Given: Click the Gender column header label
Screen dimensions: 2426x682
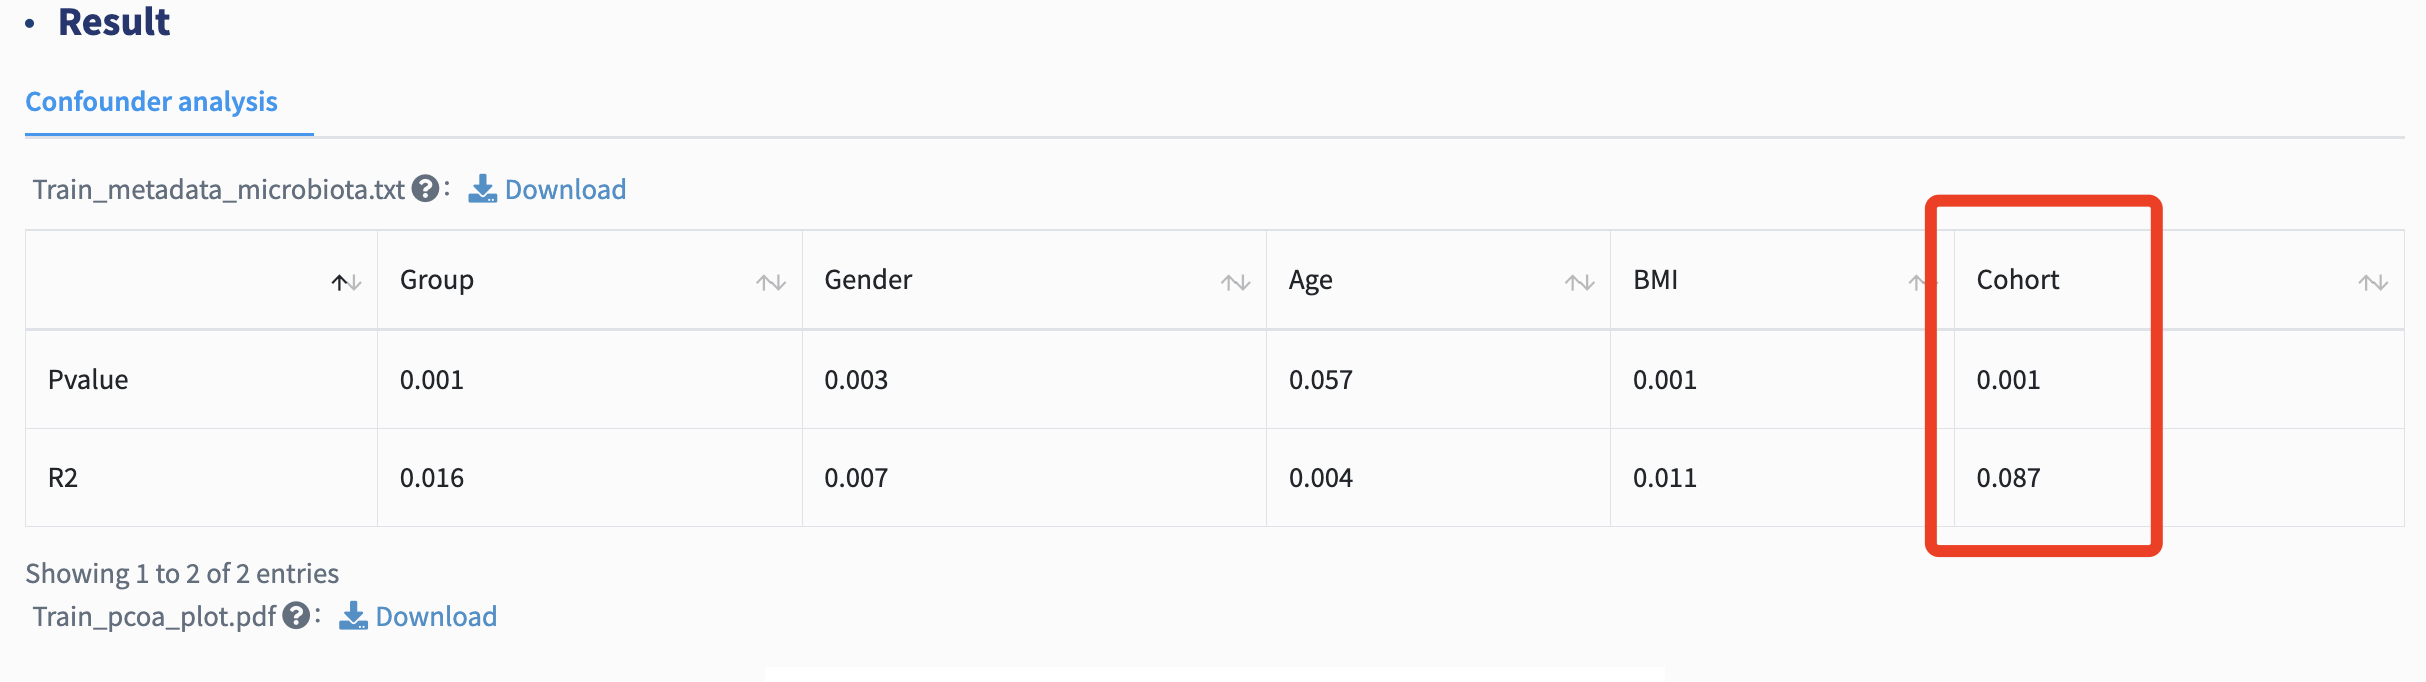Looking at the screenshot, I should [x=868, y=280].
